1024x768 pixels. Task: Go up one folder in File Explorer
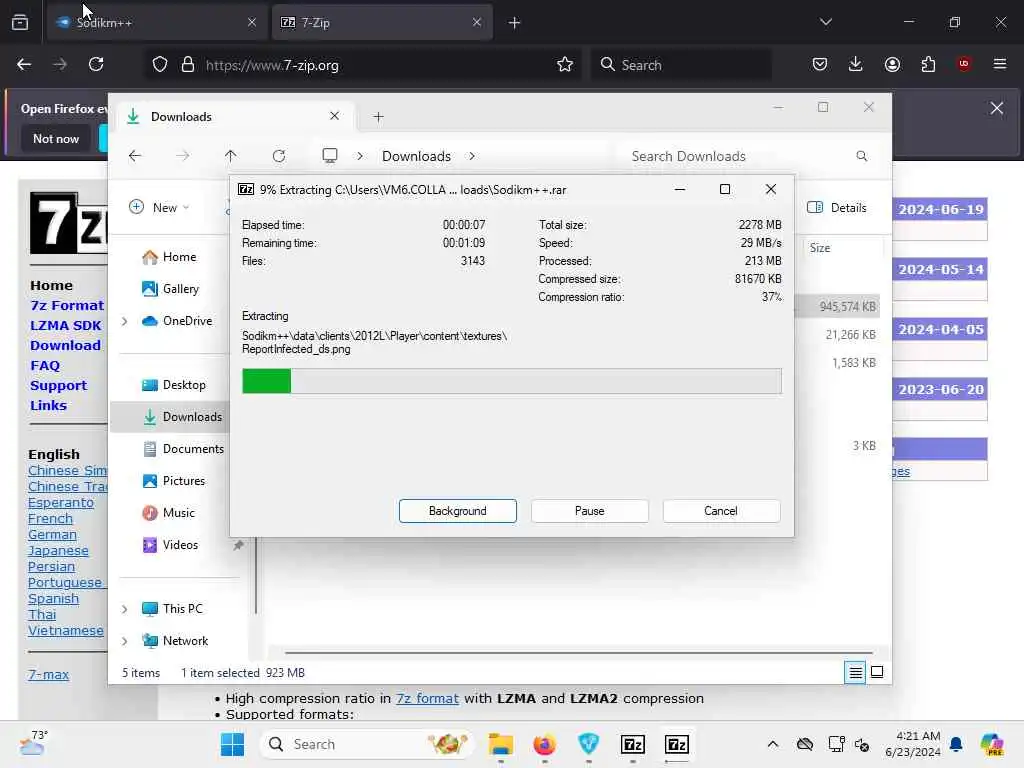(231, 155)
